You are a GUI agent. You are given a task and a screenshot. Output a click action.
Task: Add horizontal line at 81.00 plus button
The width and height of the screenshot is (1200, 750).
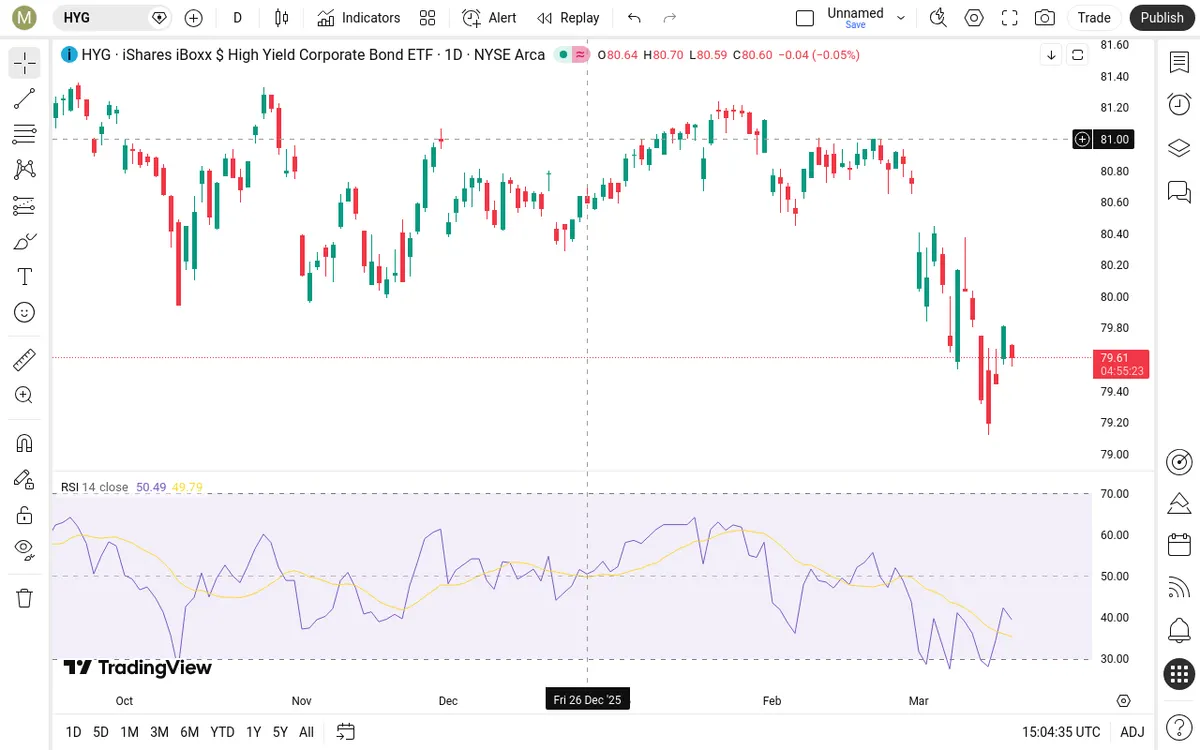coord(1082,139)
